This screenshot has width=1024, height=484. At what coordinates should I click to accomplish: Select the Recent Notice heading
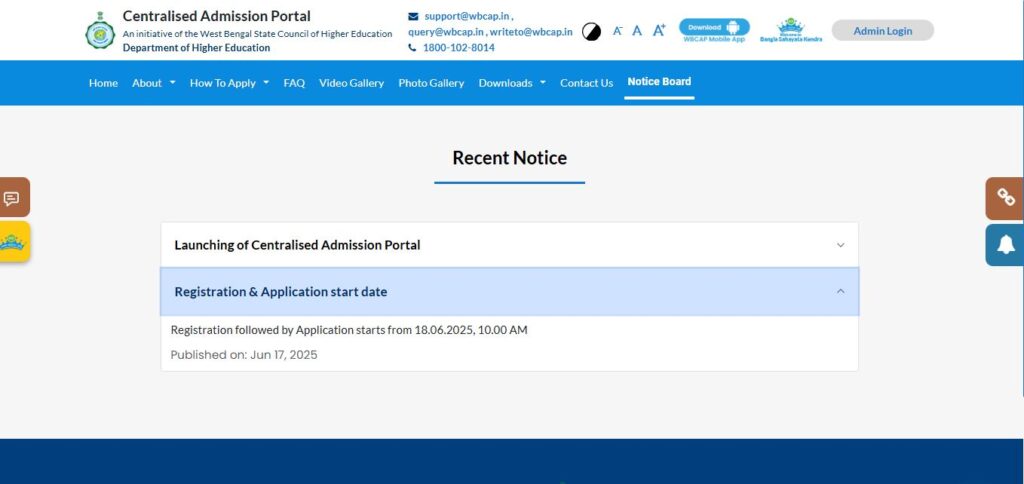[x=509, y=157]
